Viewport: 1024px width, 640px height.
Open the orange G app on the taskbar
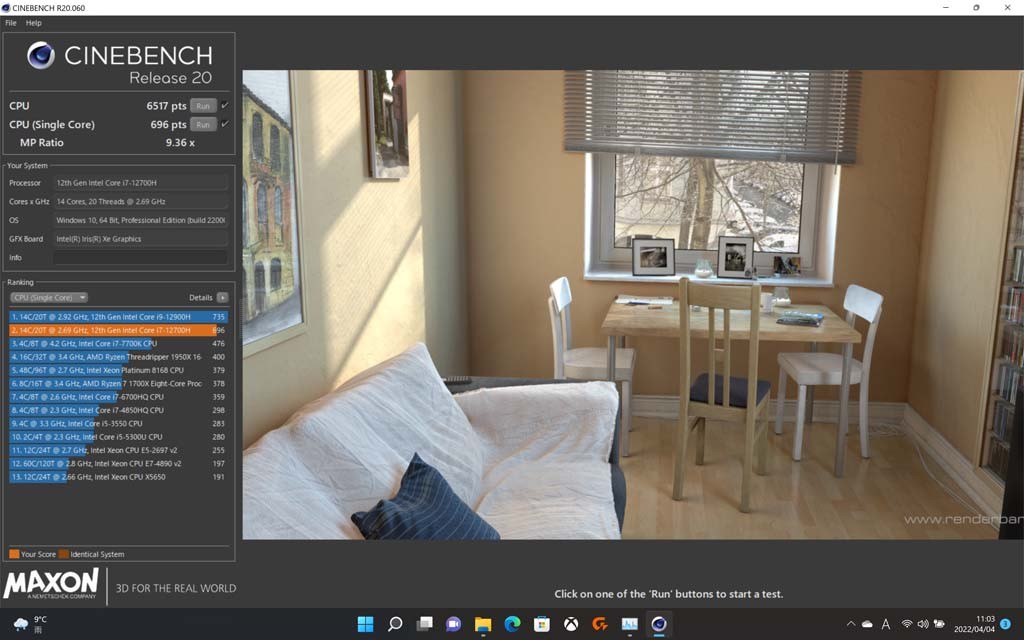[x=600, y=624]
